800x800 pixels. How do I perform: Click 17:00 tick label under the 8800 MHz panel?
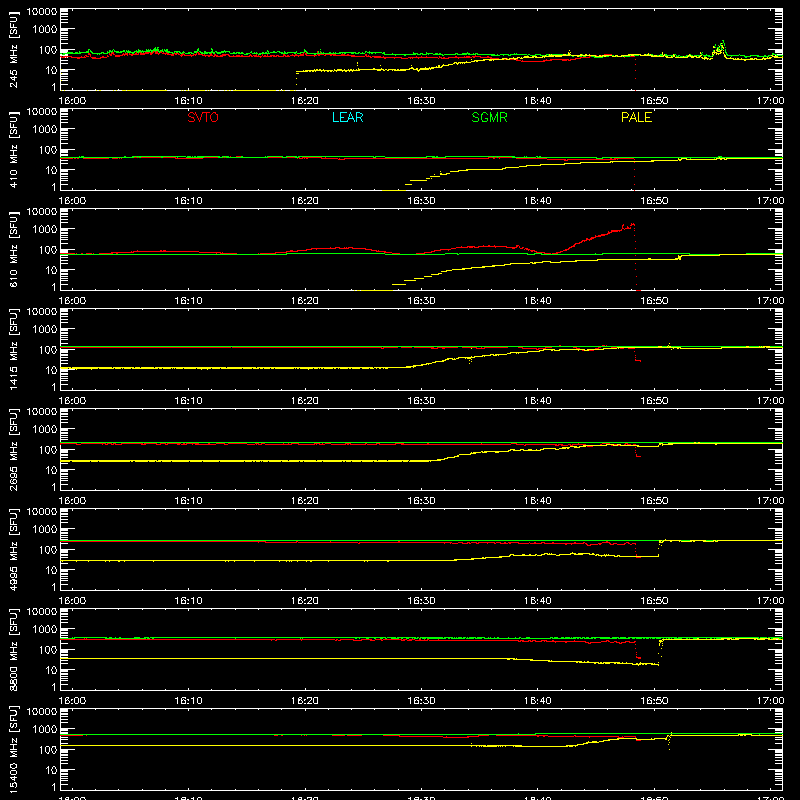(x=770, y=701)
